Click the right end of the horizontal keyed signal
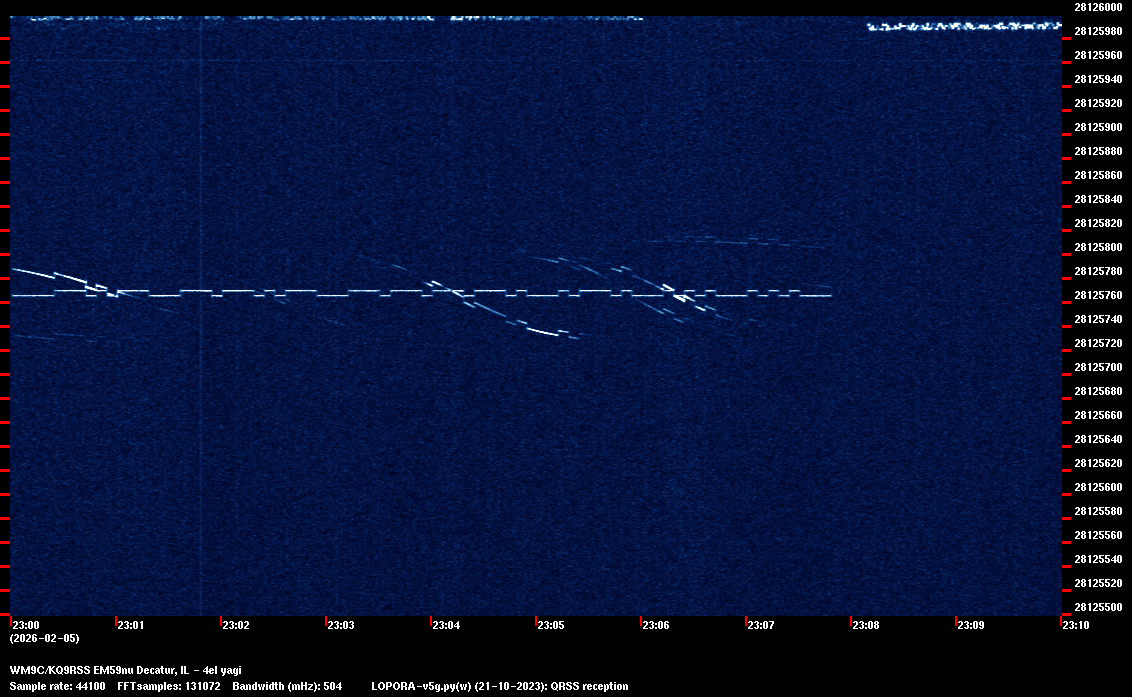The height and width of the screenshot is (697, 1132). [829, 295]
